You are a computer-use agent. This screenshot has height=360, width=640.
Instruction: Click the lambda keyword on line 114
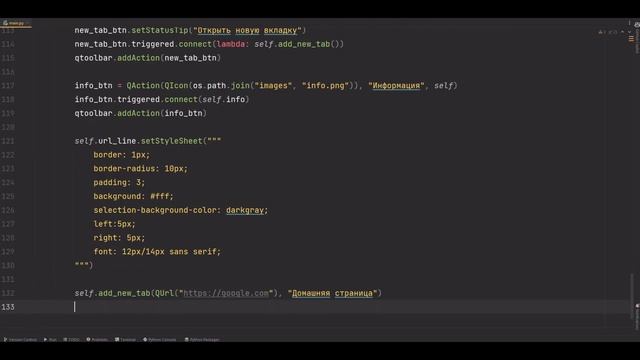(231, 44)
